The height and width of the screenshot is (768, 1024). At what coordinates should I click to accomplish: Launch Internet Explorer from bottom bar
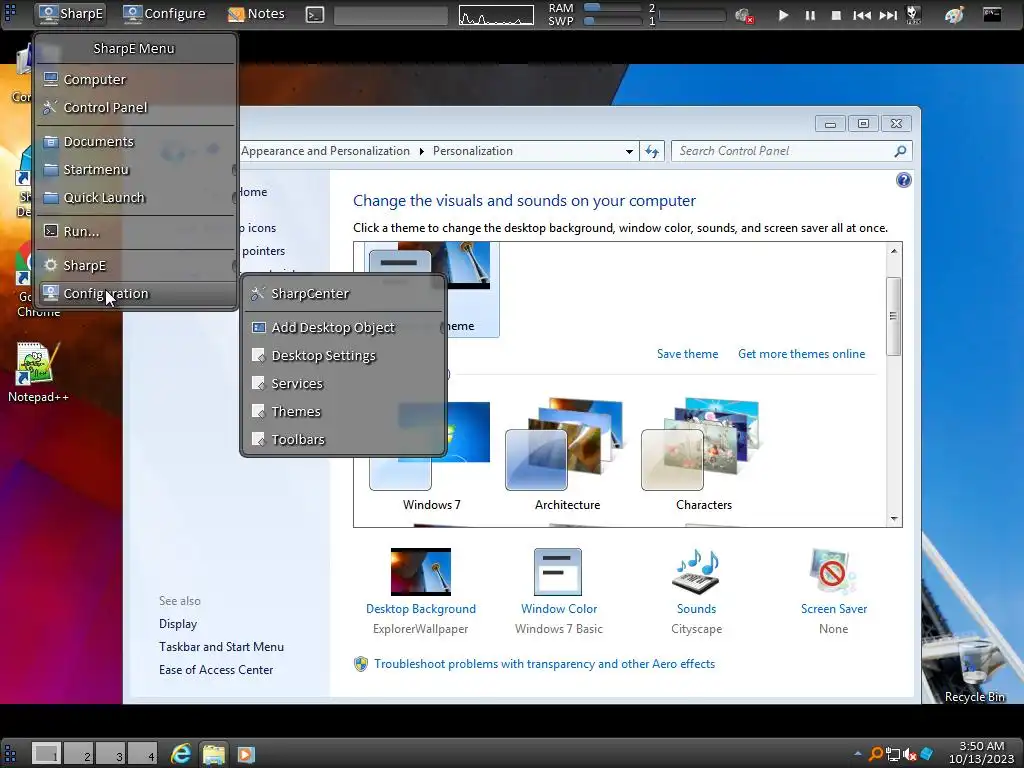coord(181,754)
